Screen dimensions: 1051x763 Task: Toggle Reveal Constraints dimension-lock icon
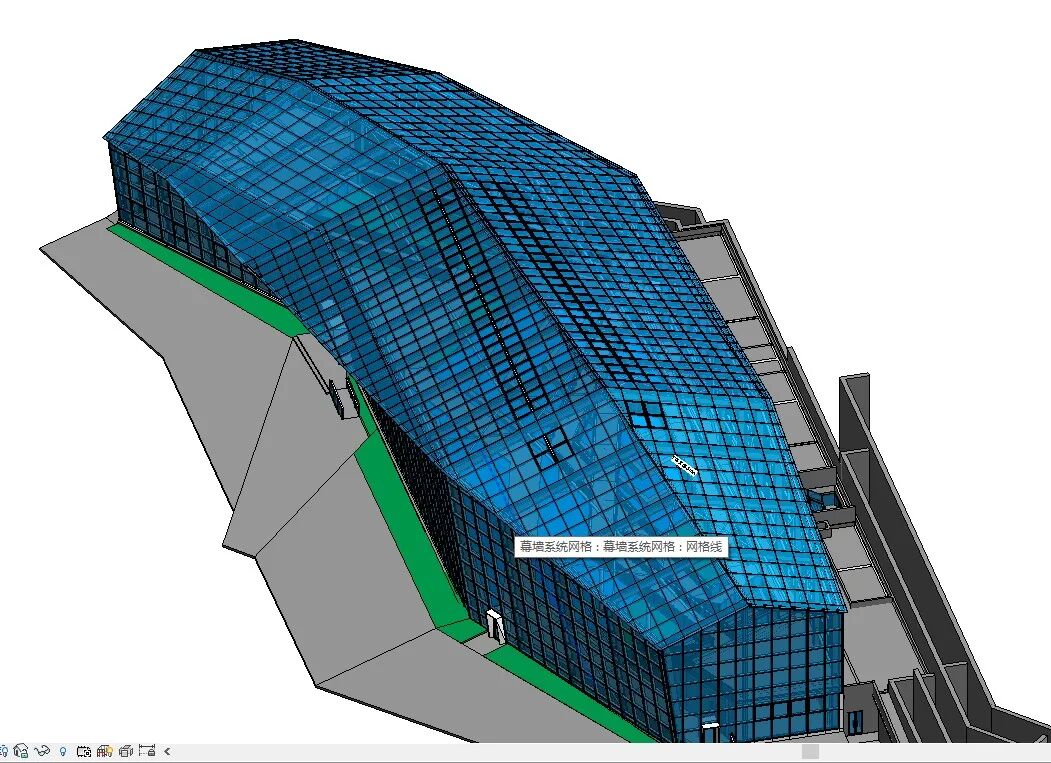(x=147, y=750)
